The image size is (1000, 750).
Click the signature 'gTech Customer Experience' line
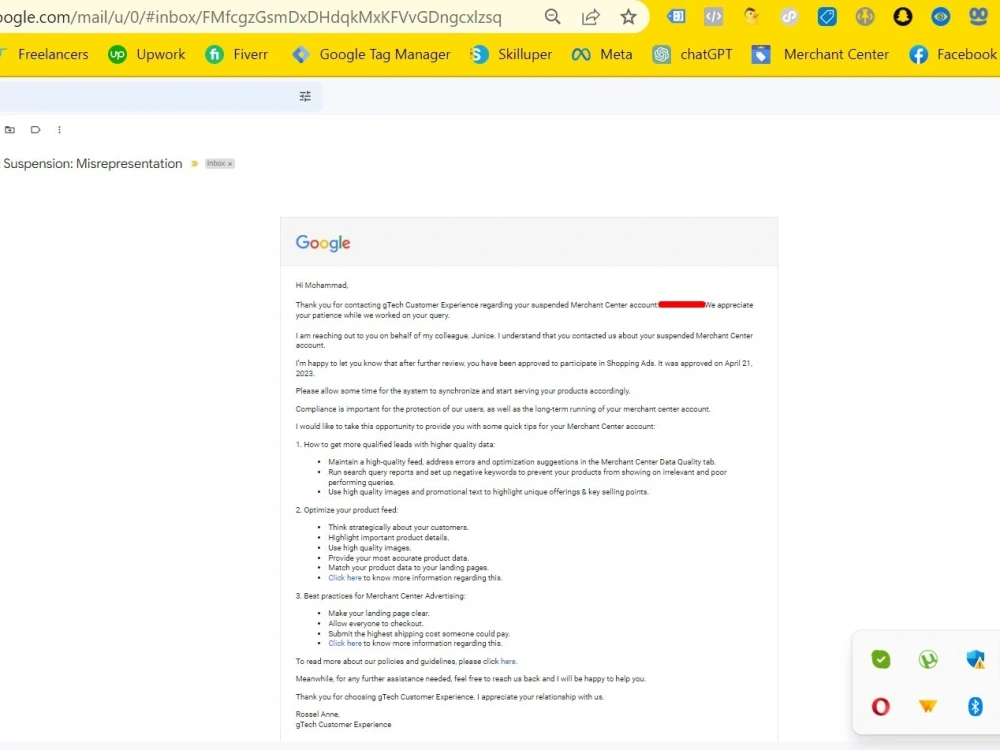click(343, 724)
